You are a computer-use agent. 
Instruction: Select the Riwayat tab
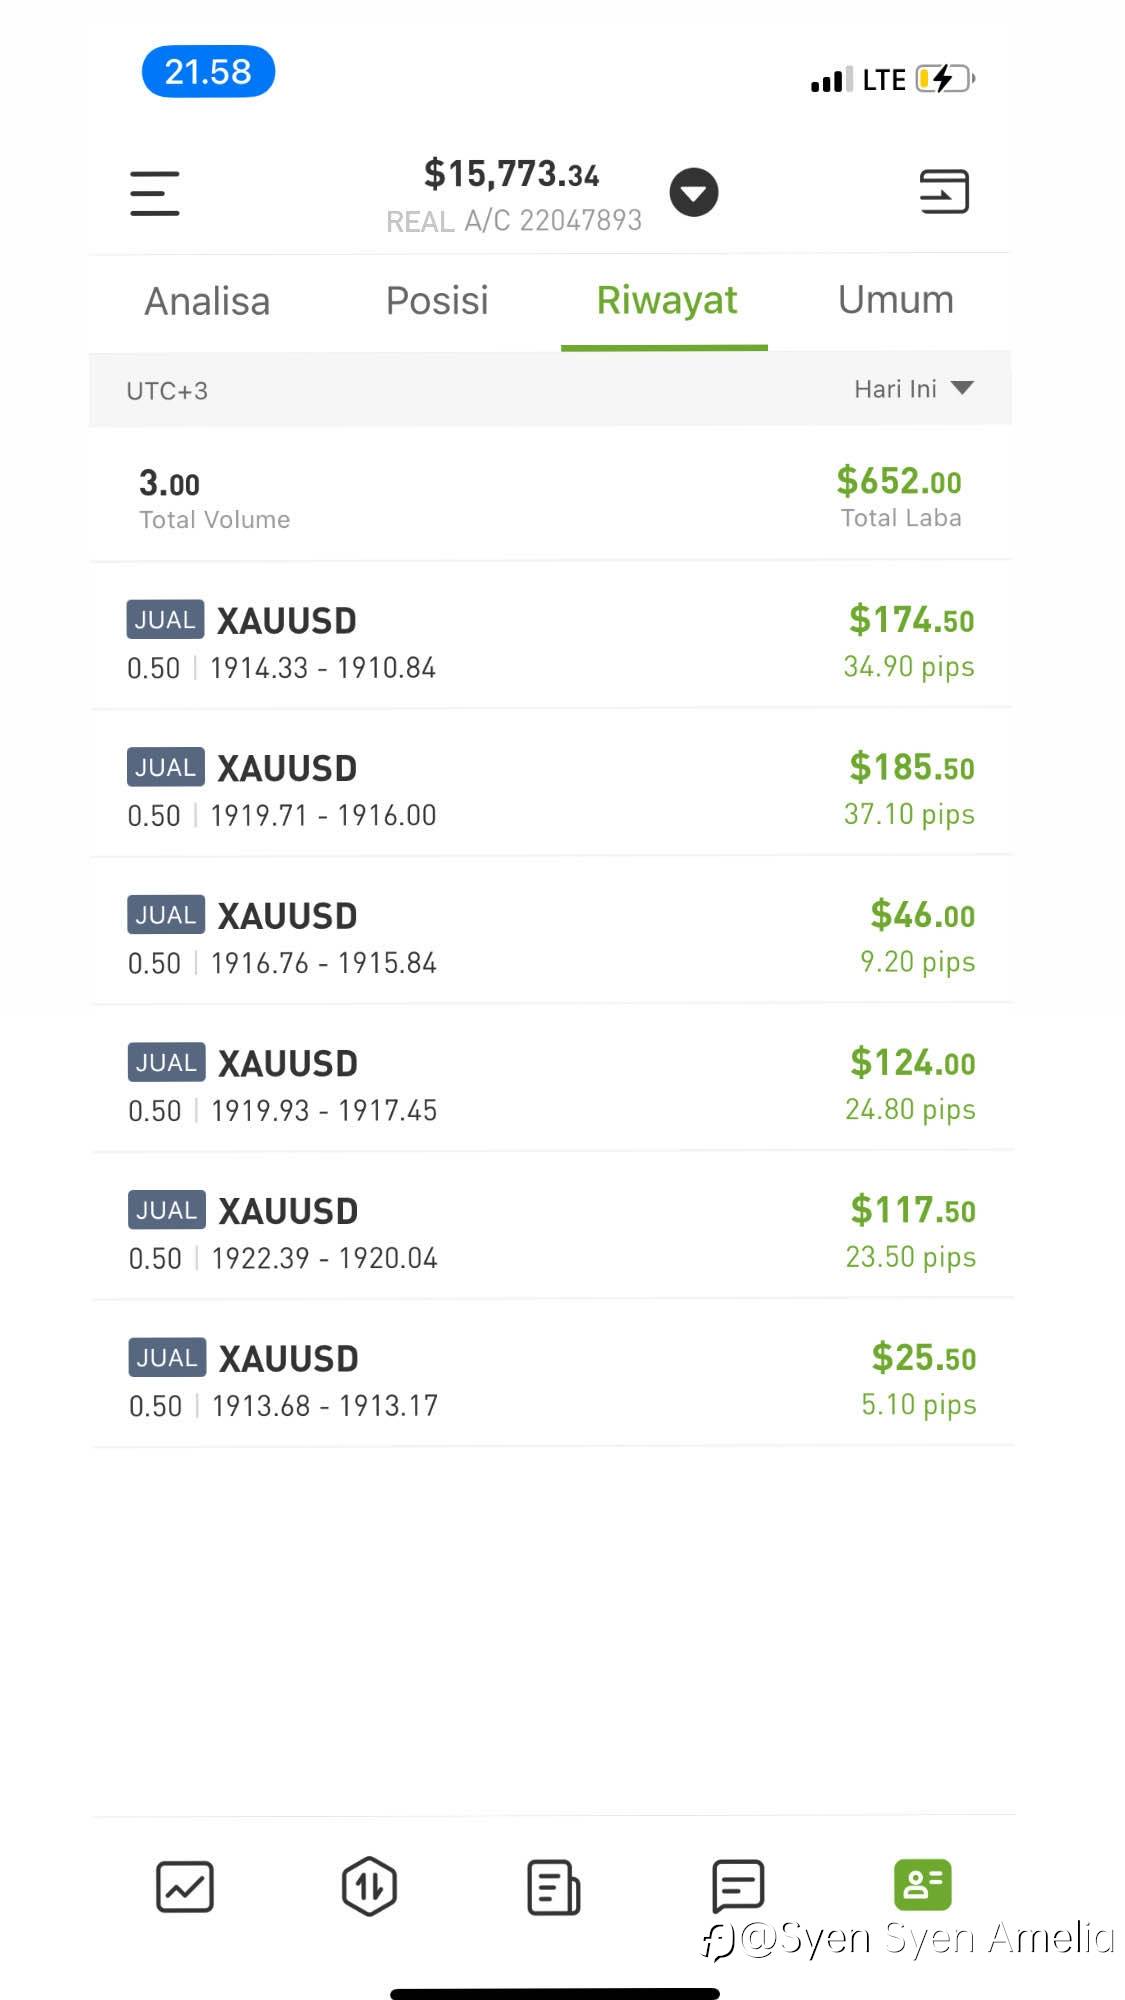(666, 301)
